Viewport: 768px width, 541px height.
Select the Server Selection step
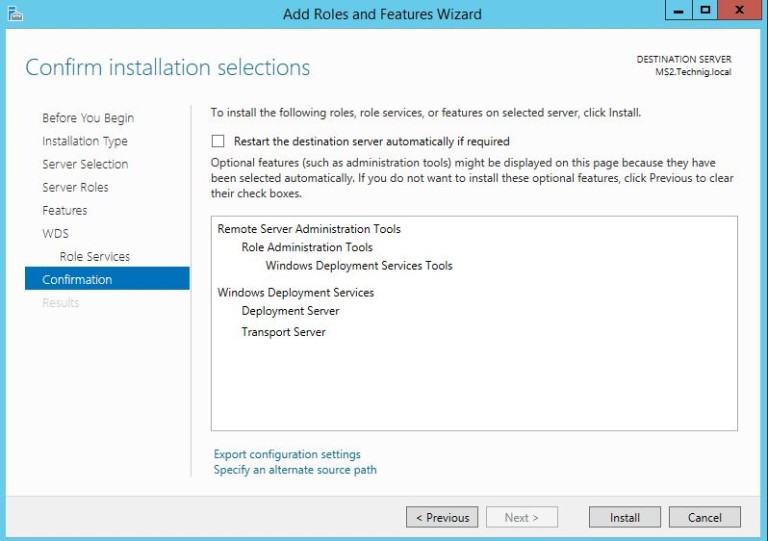(x=85, y=164)
